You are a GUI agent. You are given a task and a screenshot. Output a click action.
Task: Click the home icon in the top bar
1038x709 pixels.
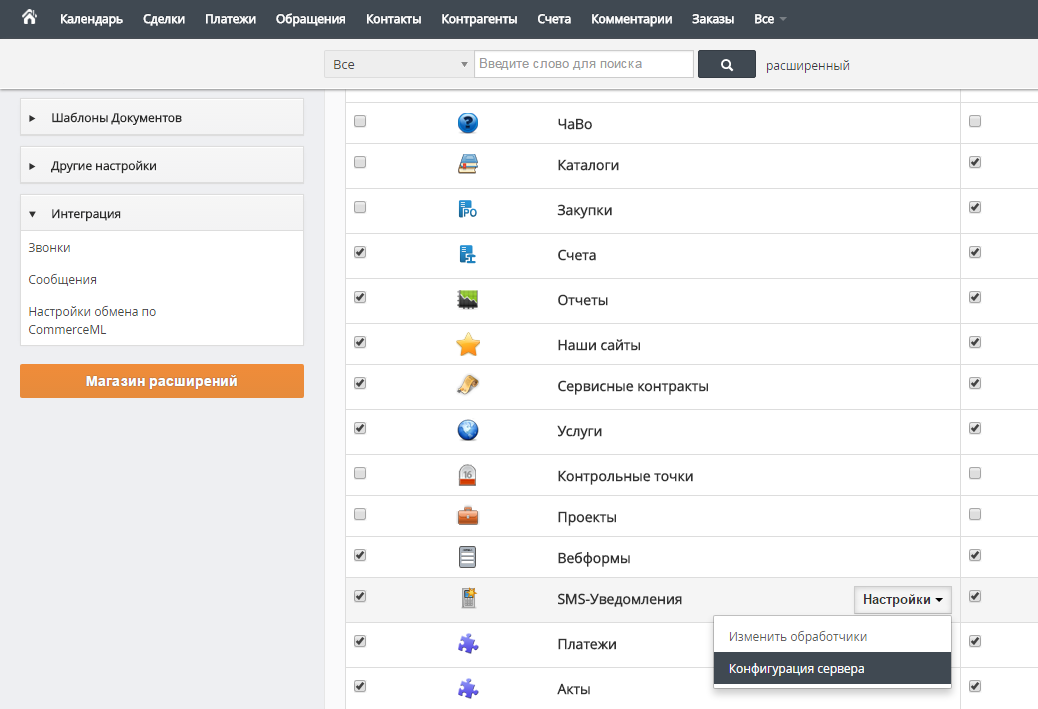point(29,18)
